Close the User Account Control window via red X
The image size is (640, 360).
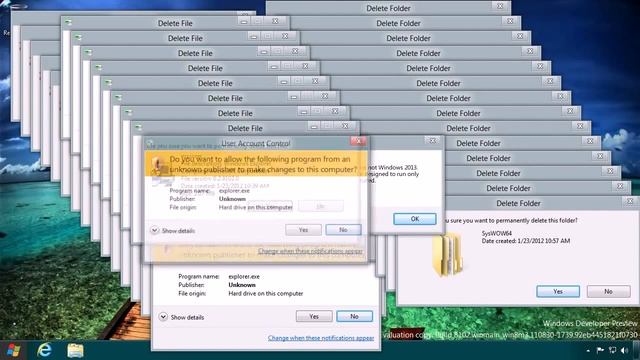click(358, 141)
